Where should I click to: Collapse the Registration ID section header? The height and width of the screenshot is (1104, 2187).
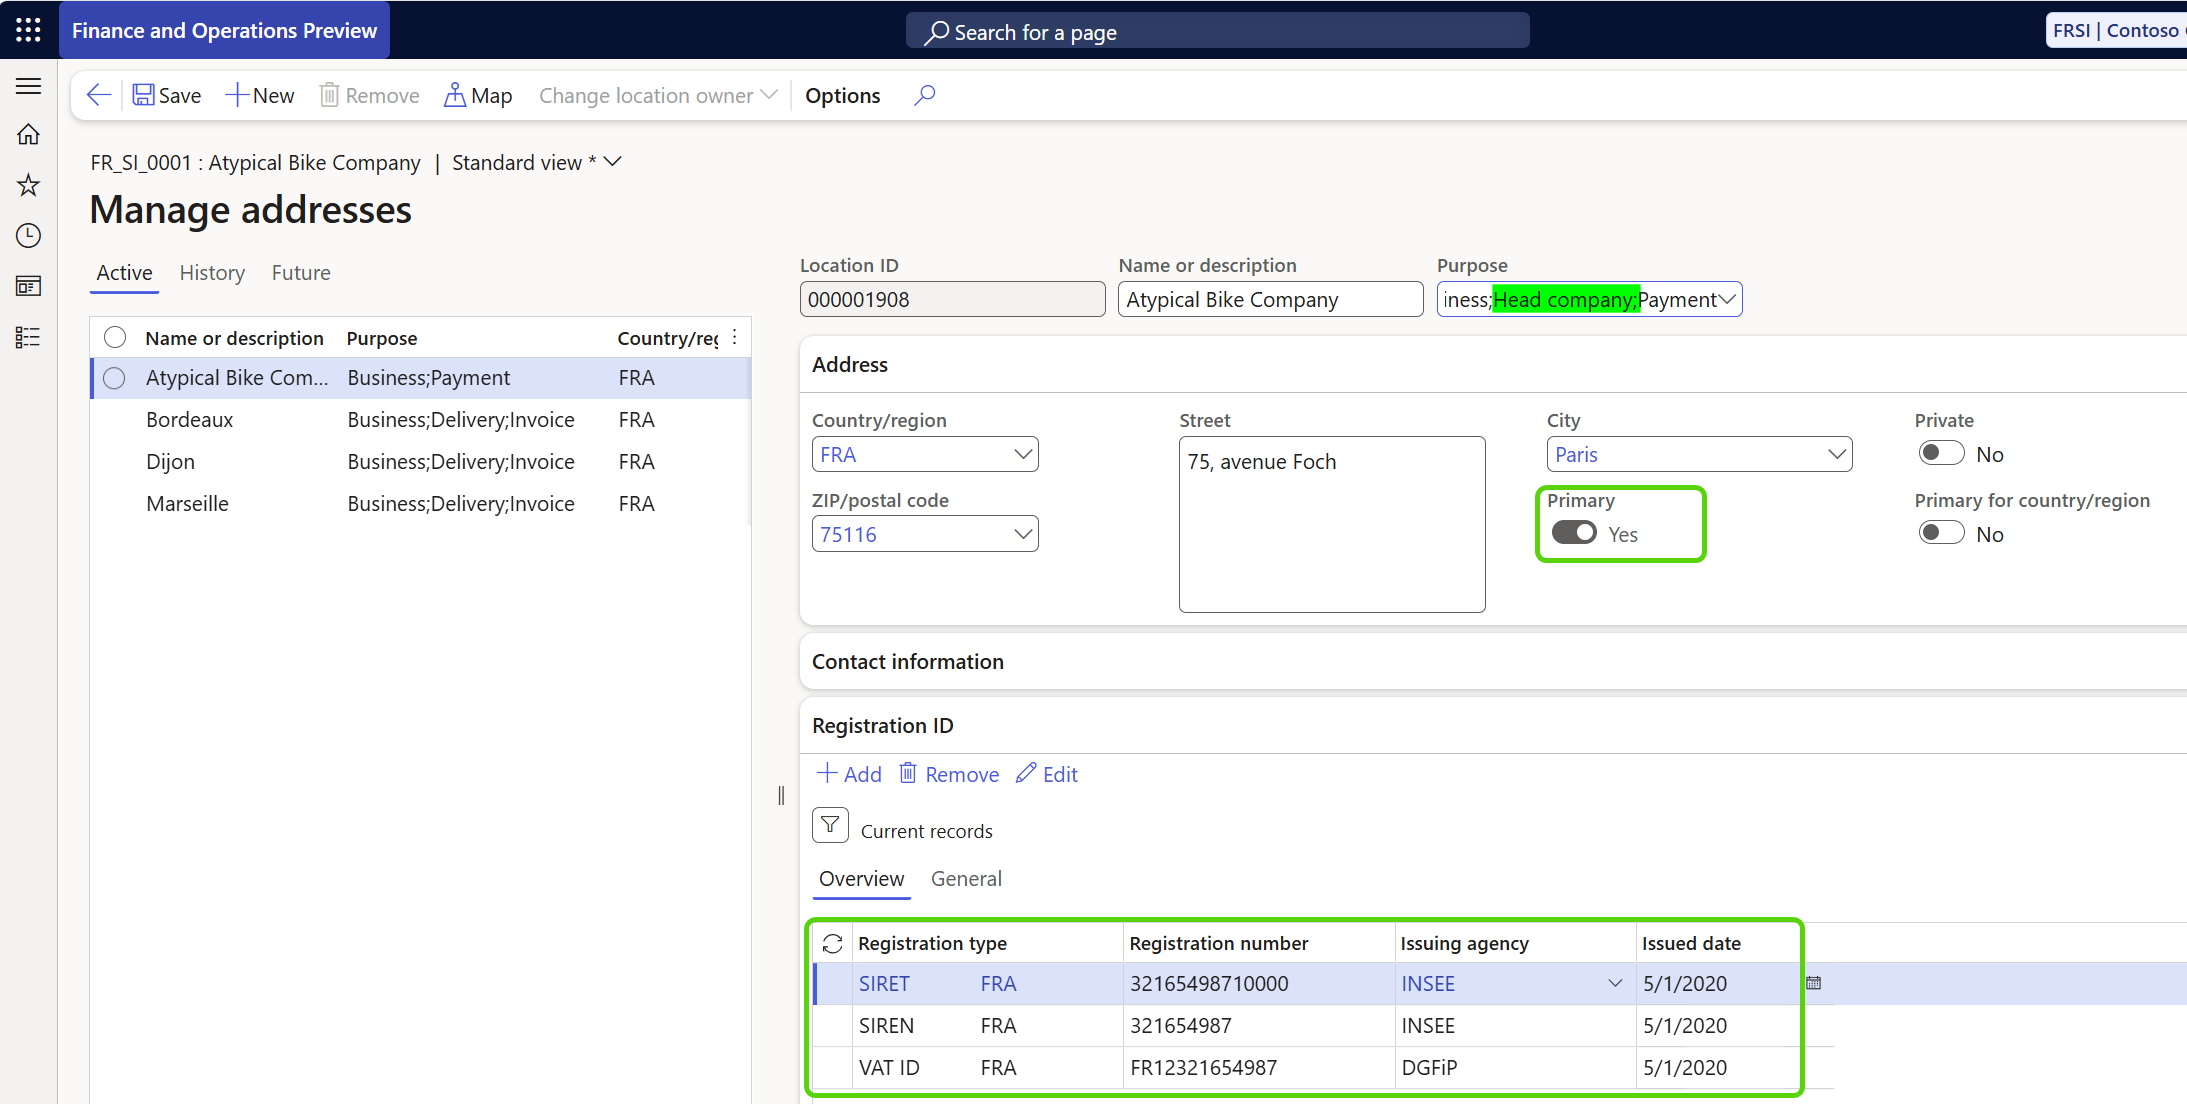1493,725
